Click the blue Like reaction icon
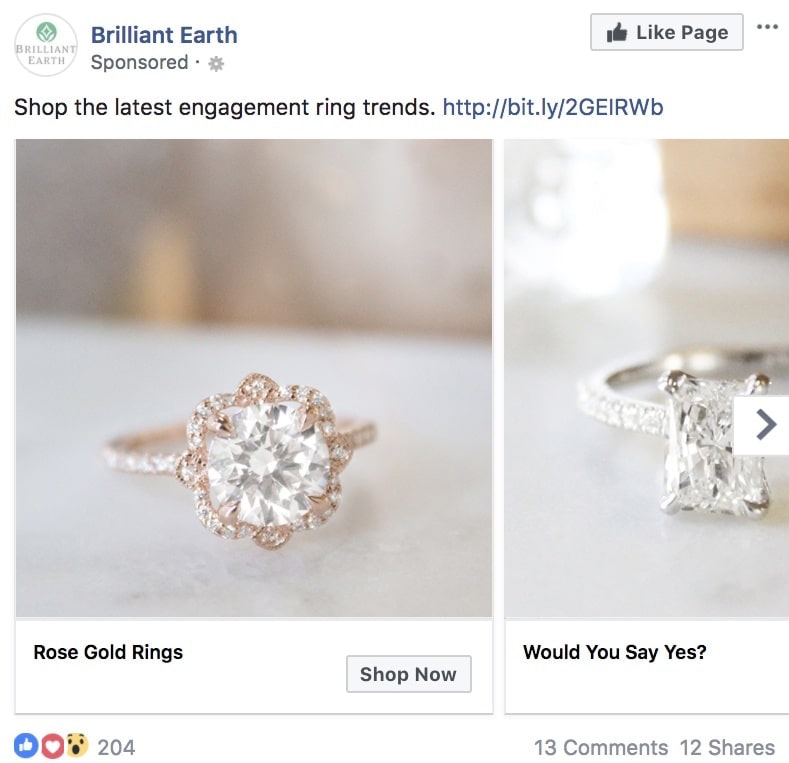 (26, 746)
